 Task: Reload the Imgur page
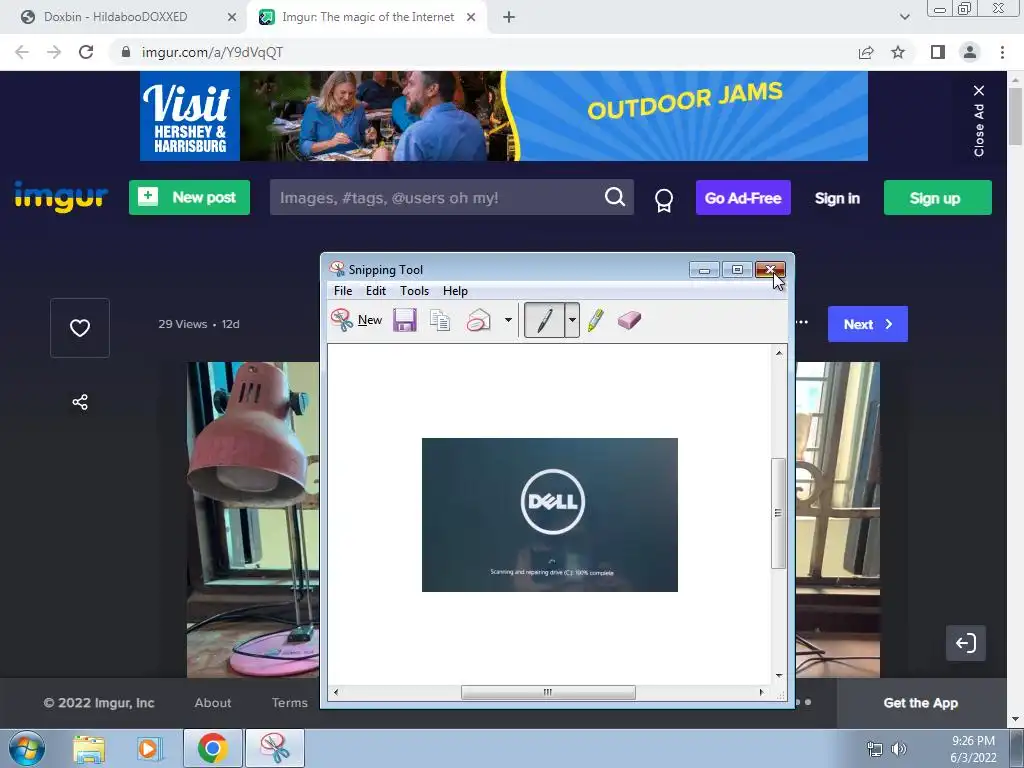86,52
